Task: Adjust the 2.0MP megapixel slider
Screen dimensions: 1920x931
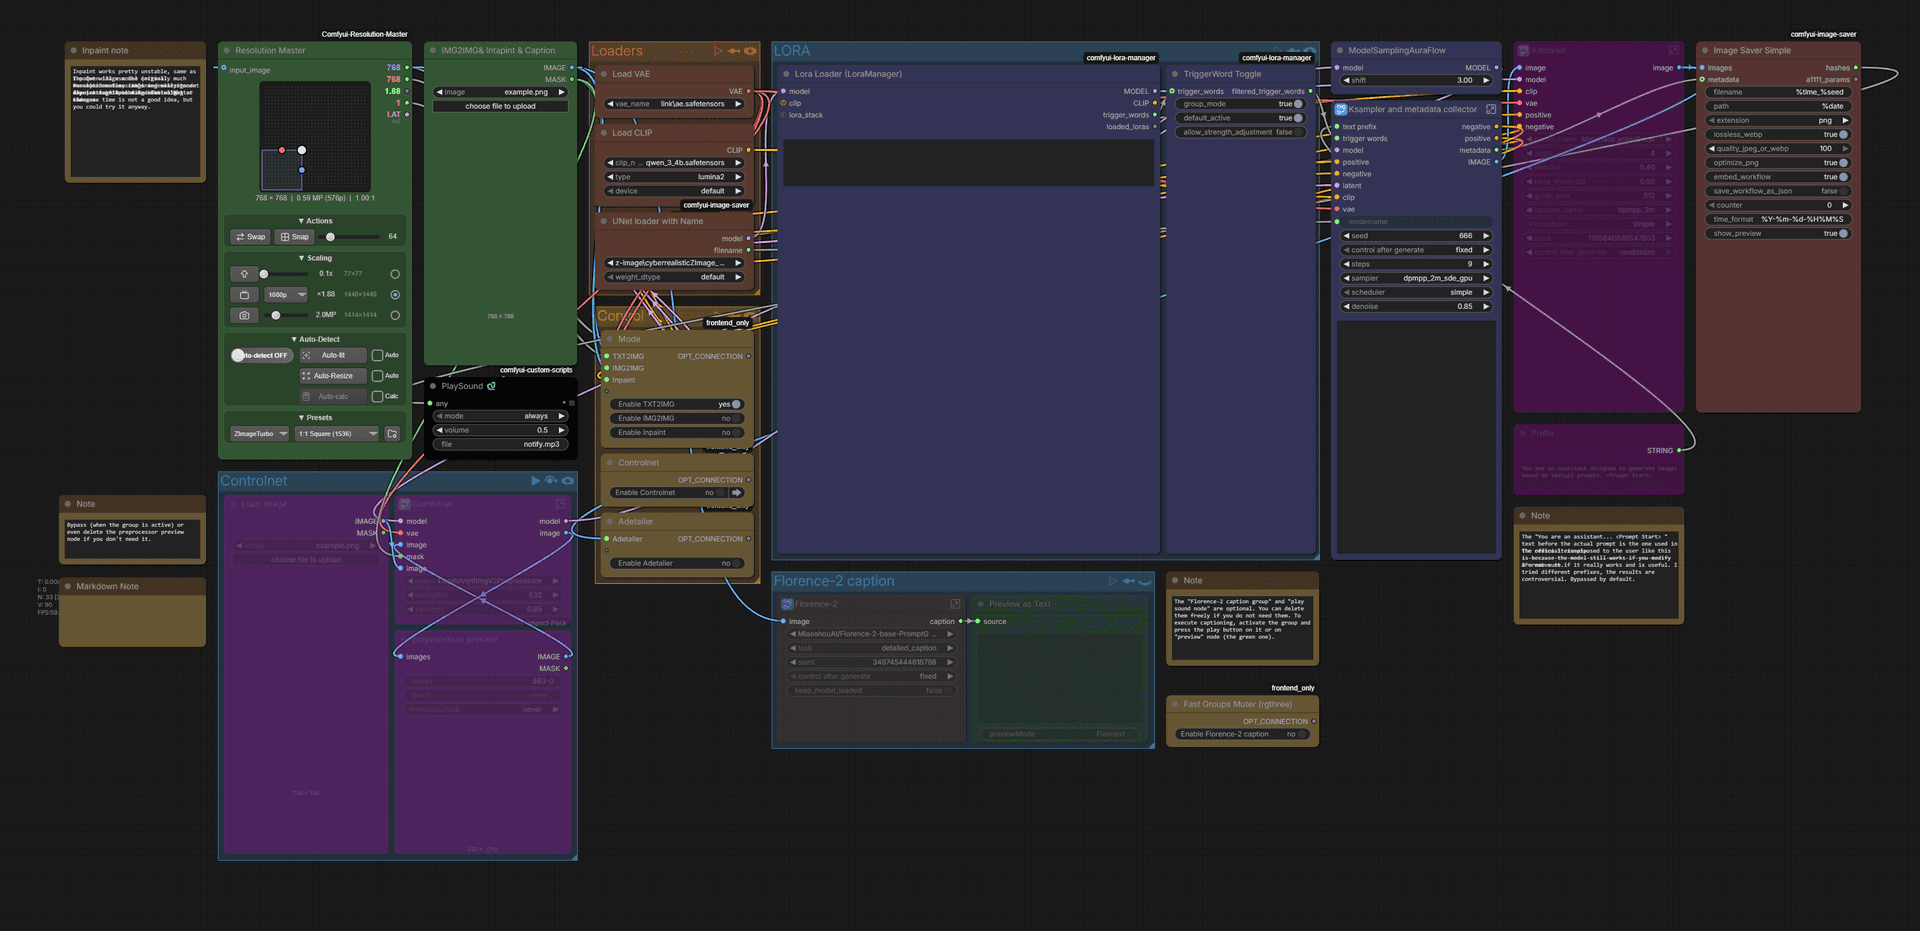Action: (x=287, y=315)
